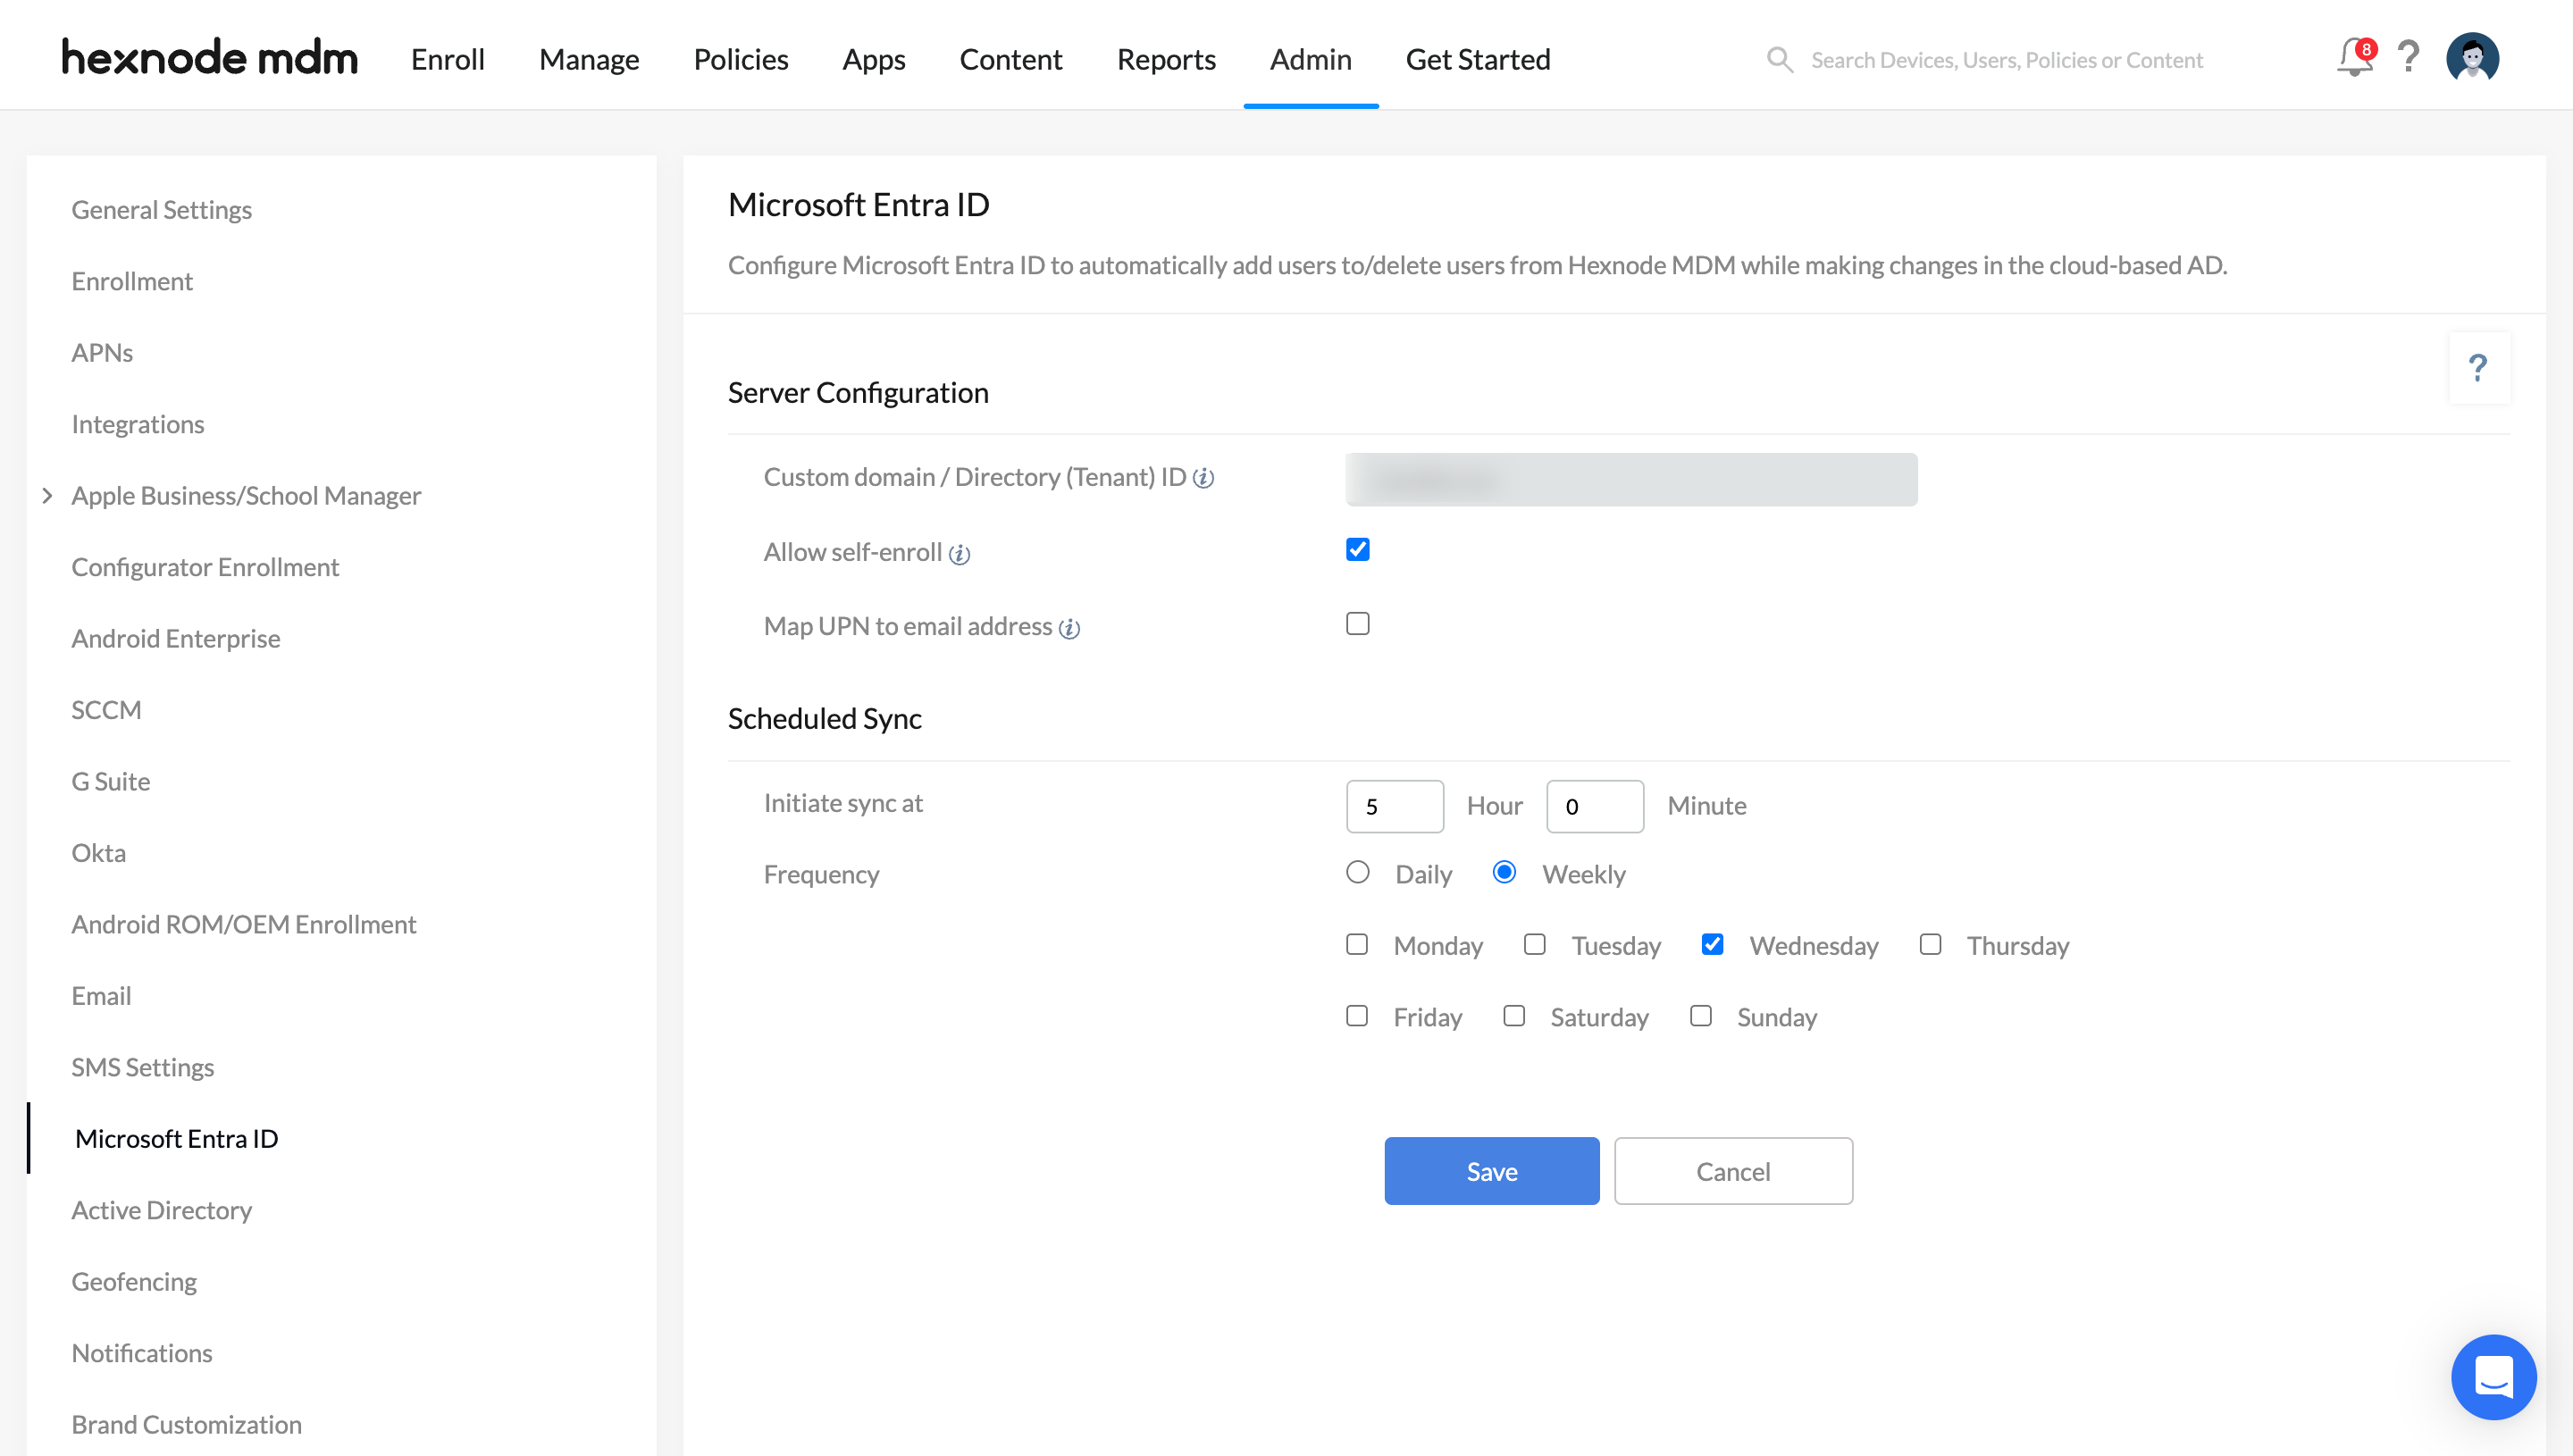The width and height of the screenshot is (2573, 1456).
Task: Uncheck the Wednesday checkbox
Action: [x=1711, y=944]
